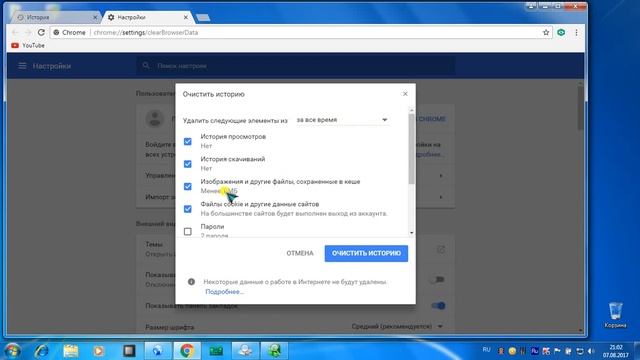Click the История скачиваний label
The image size is (640, 360).
(x=233, y=159)
